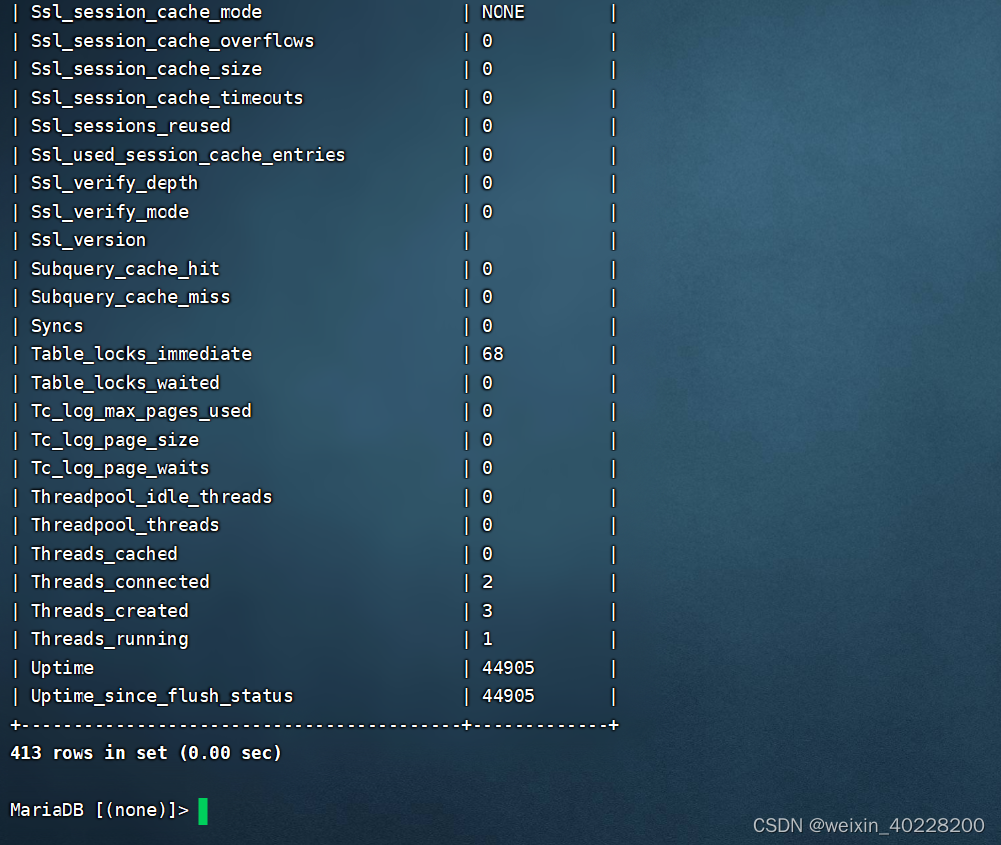The height and width of the screenshot is (845, 1001).
Task: Select the 0 value for Table_locks_waited
Action: pyautogui.click(x=487, y=383)
